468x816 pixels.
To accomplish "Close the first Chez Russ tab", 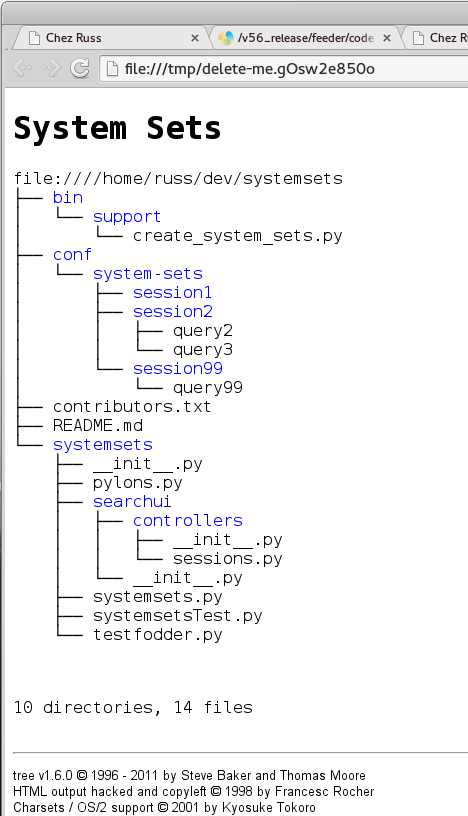I will tap(195, 38).
